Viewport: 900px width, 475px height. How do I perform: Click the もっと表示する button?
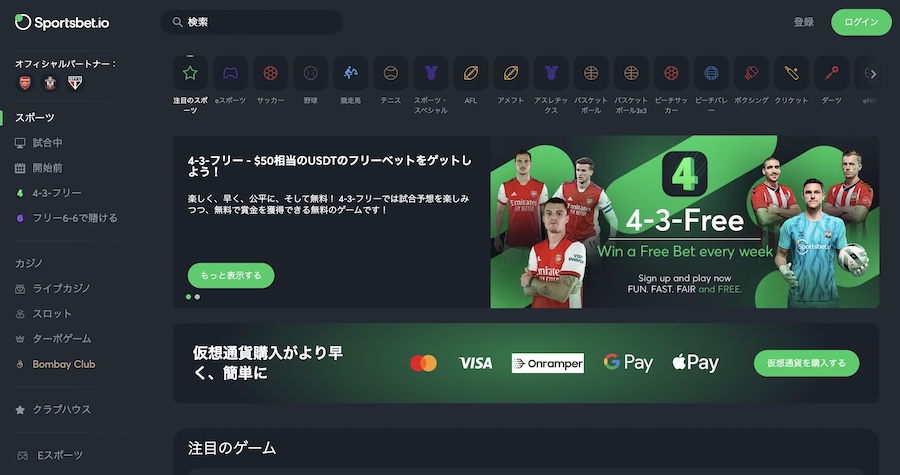tap(231, 275)
